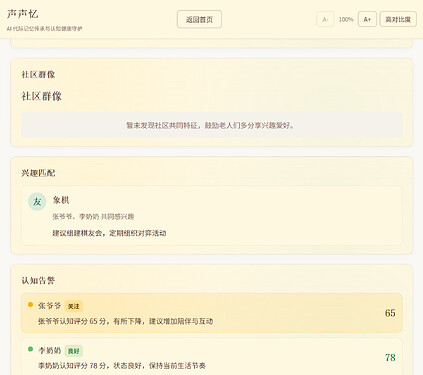423x375 pixels.
Task: Click the 认知告警 section heading
Action: click(38, 281)
